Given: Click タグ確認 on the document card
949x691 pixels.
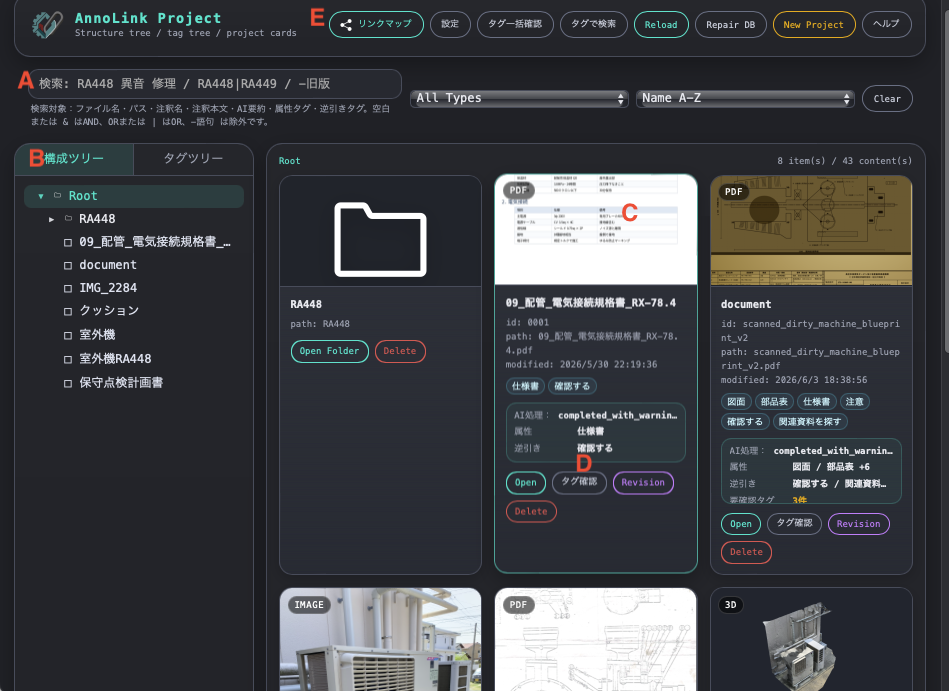Looking at the screenshot, I should click(794, 523).
